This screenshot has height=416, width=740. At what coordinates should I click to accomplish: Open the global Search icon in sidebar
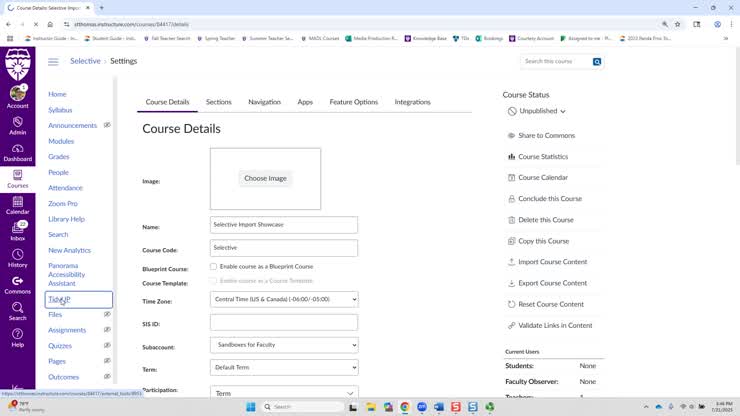coord(17,311)
